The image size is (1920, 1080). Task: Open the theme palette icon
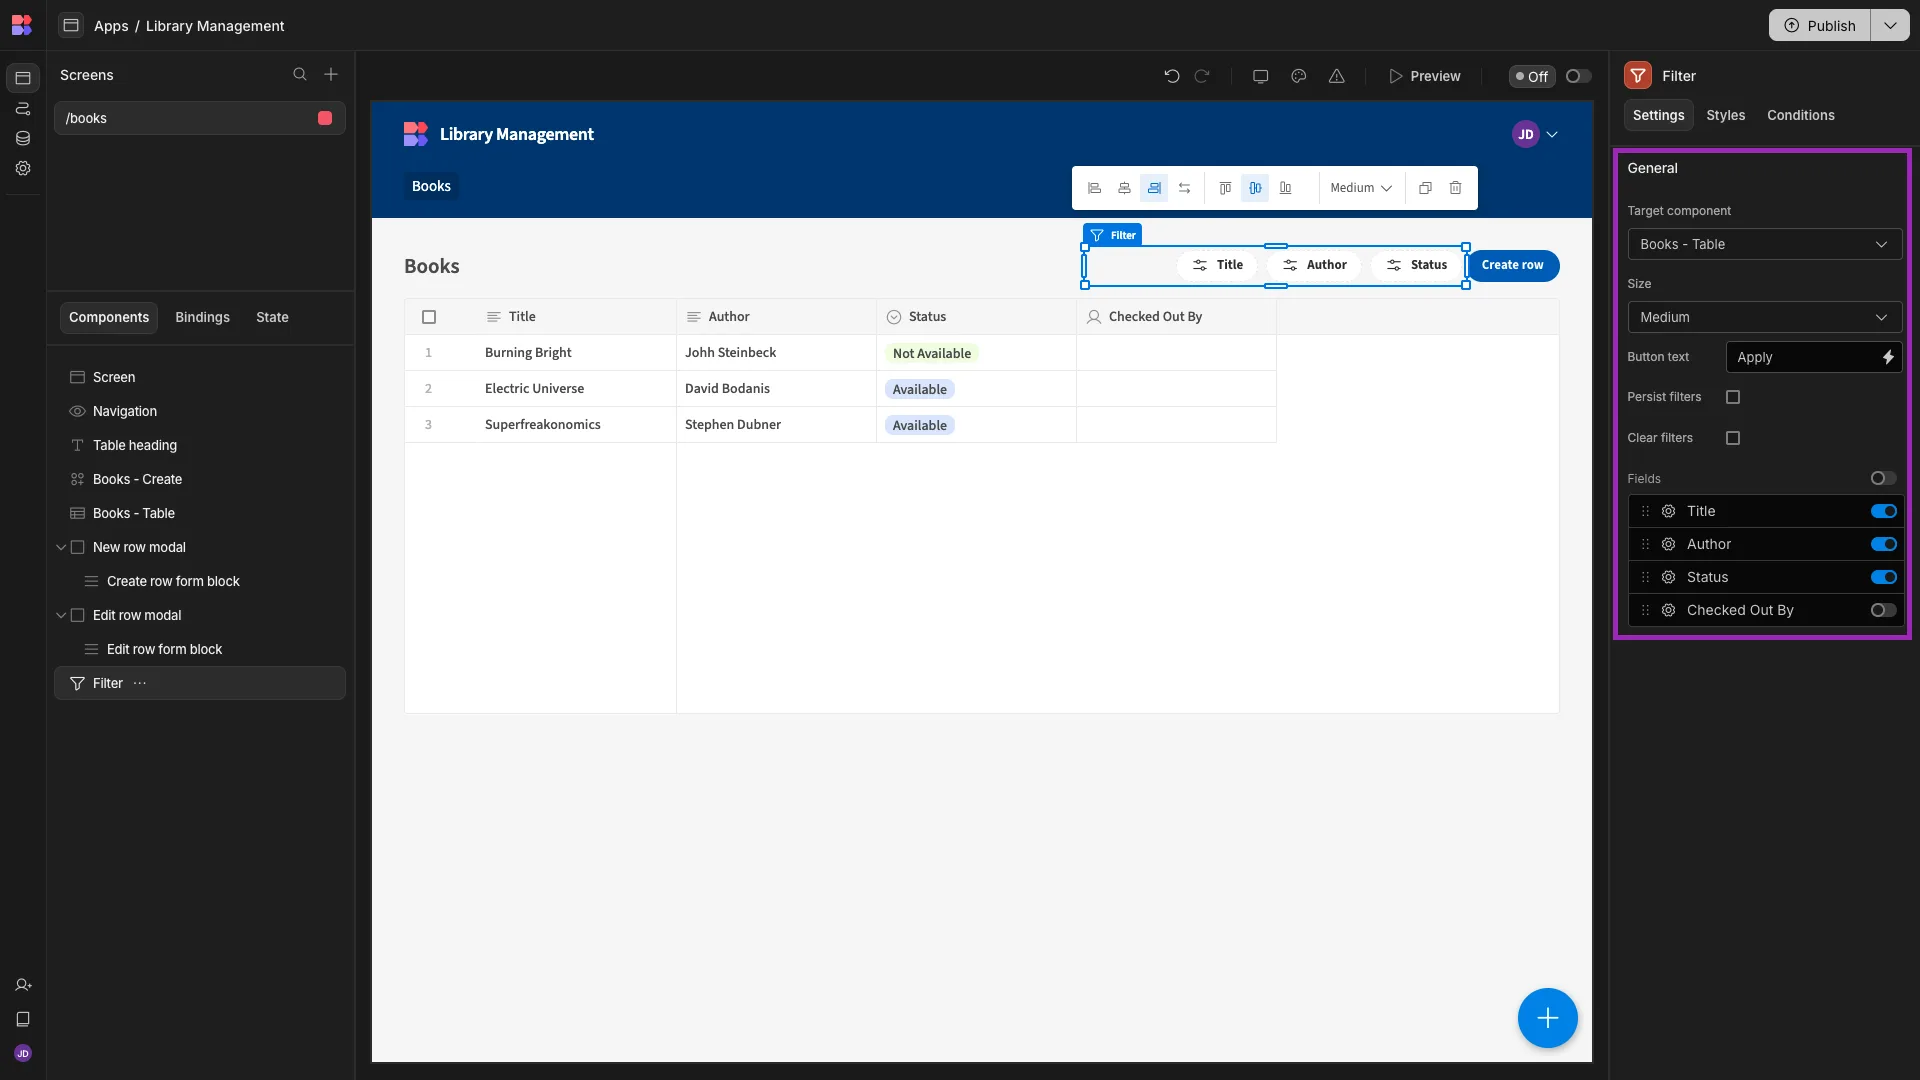click(x=1299, y=76)
